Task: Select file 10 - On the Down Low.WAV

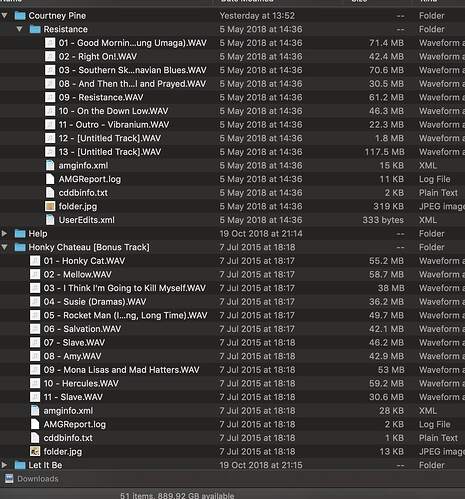Action: tap(113, 111)
